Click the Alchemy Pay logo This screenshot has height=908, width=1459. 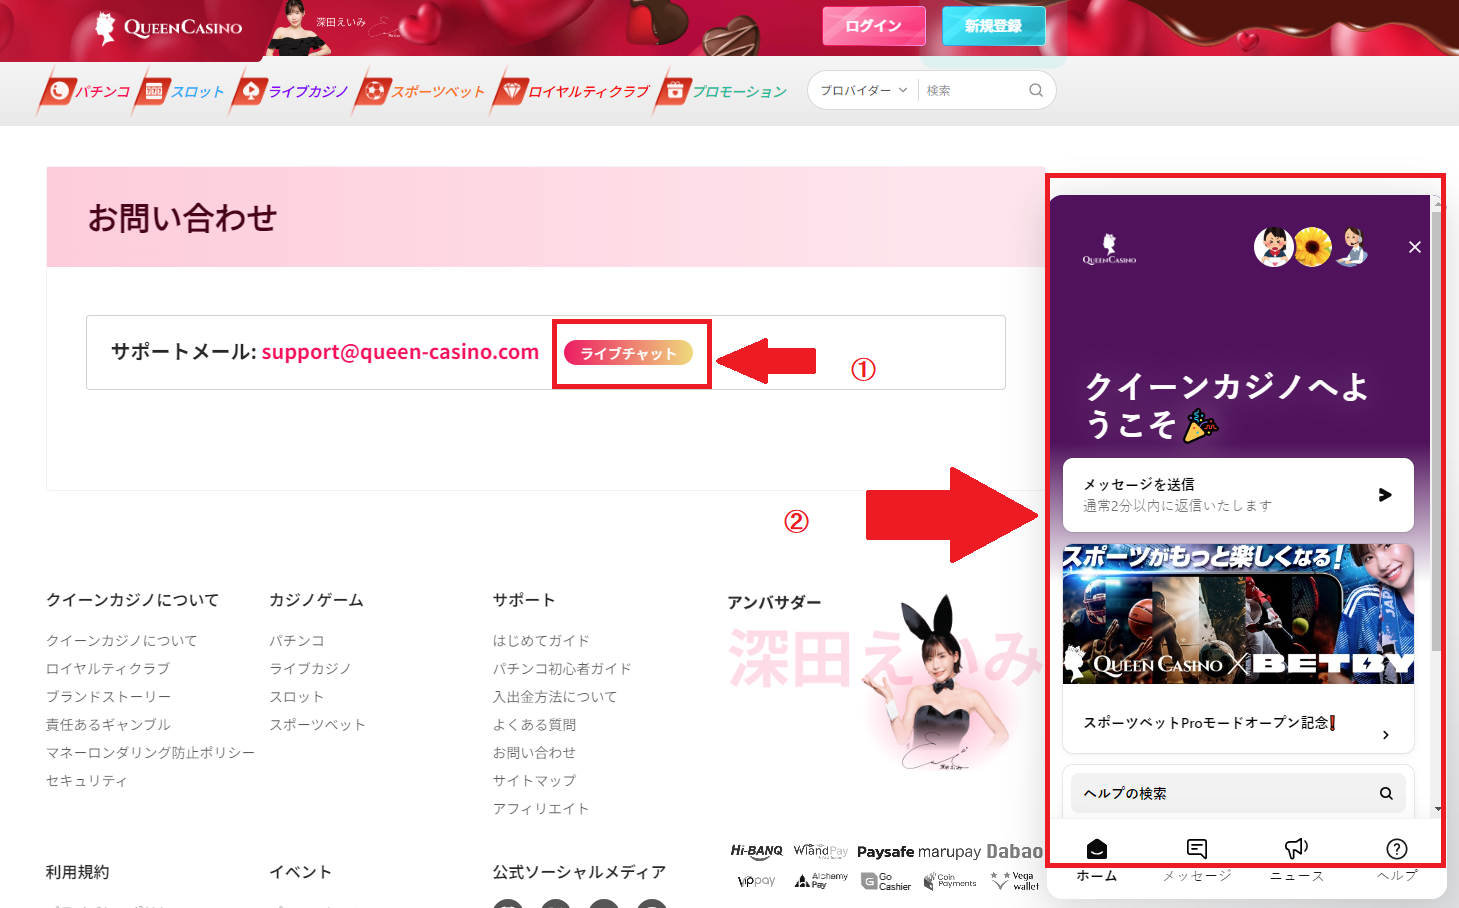[x=821, y=881]
